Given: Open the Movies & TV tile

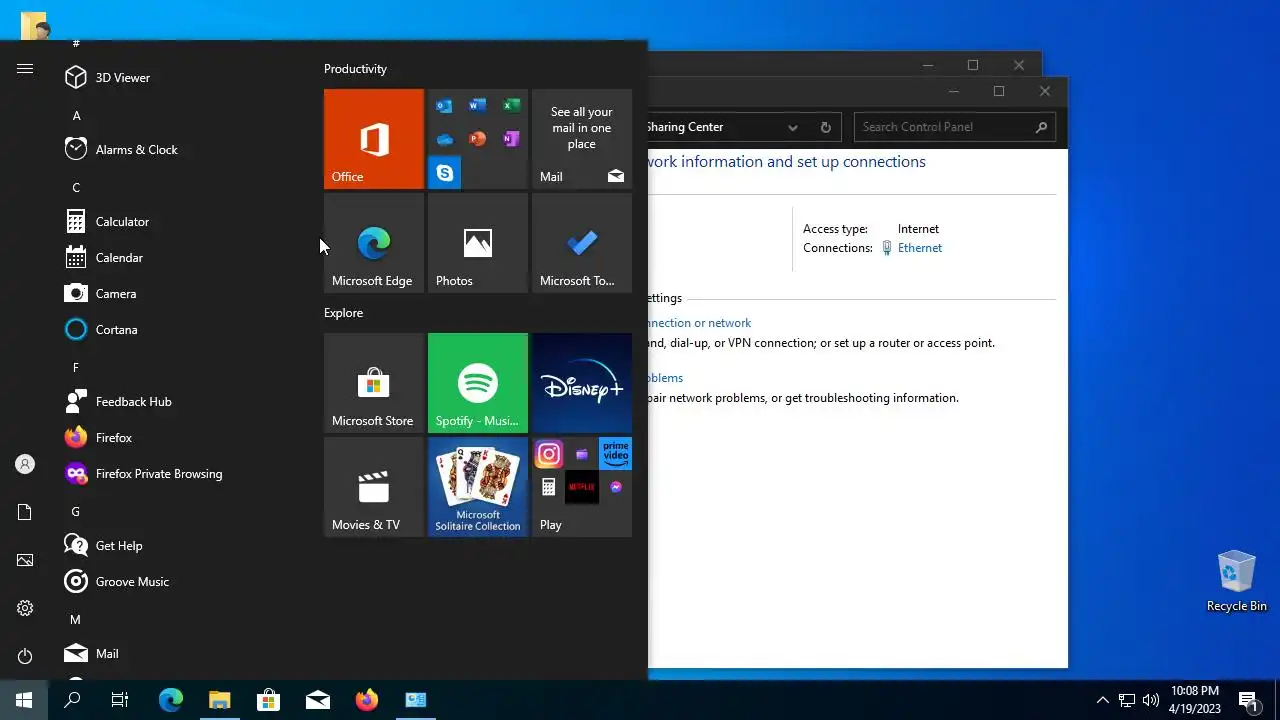Looking at the screenshot, I should point(374,487).
